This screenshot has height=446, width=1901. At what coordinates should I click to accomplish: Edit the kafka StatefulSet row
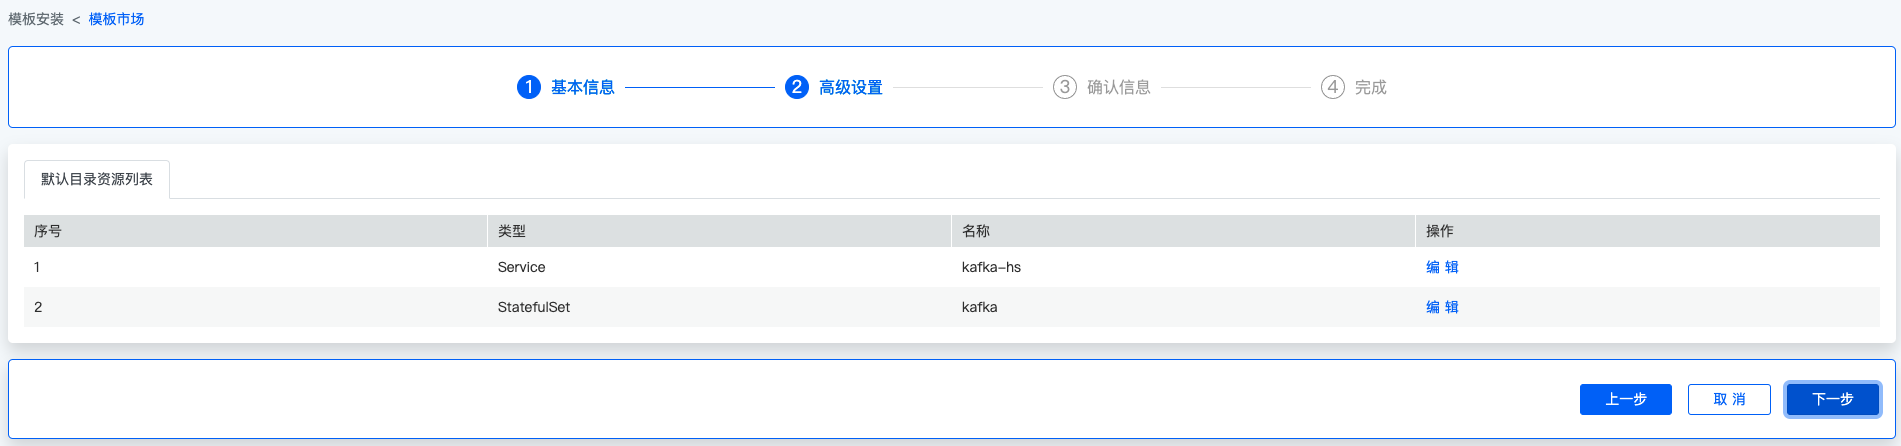tap(1442, 307)
